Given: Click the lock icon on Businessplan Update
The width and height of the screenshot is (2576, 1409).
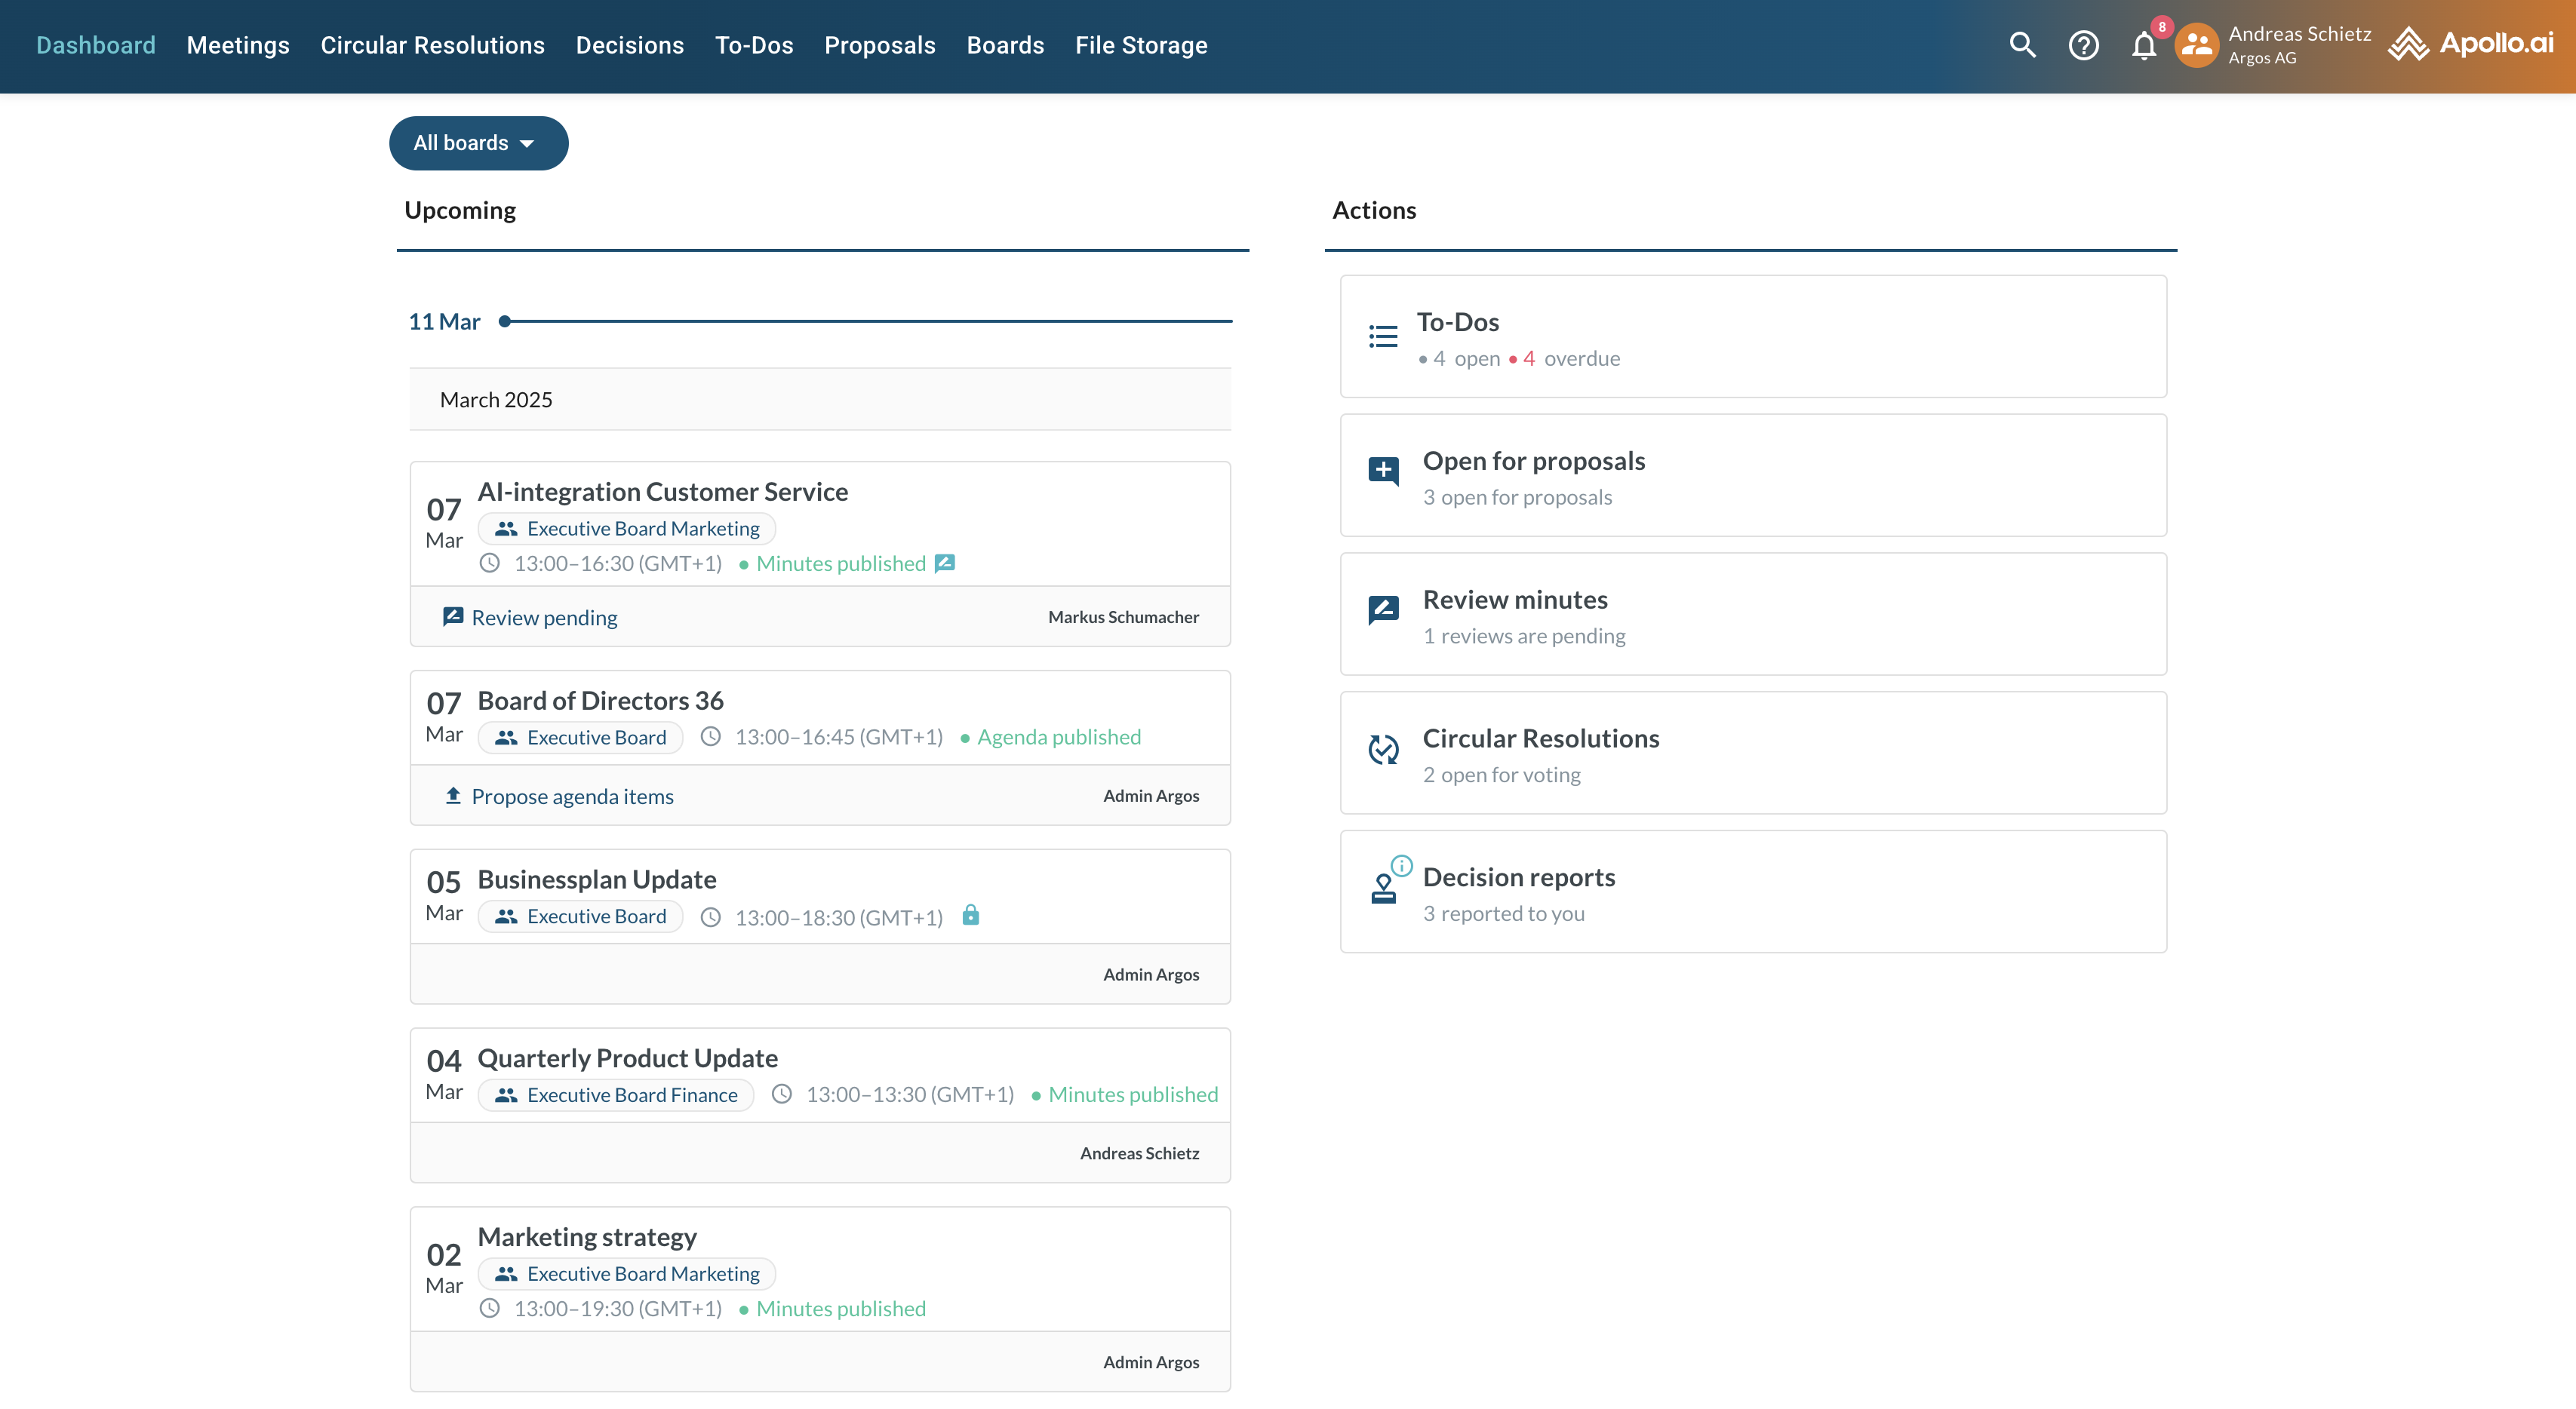Looking at the screenshot, I should click(970, 915).
